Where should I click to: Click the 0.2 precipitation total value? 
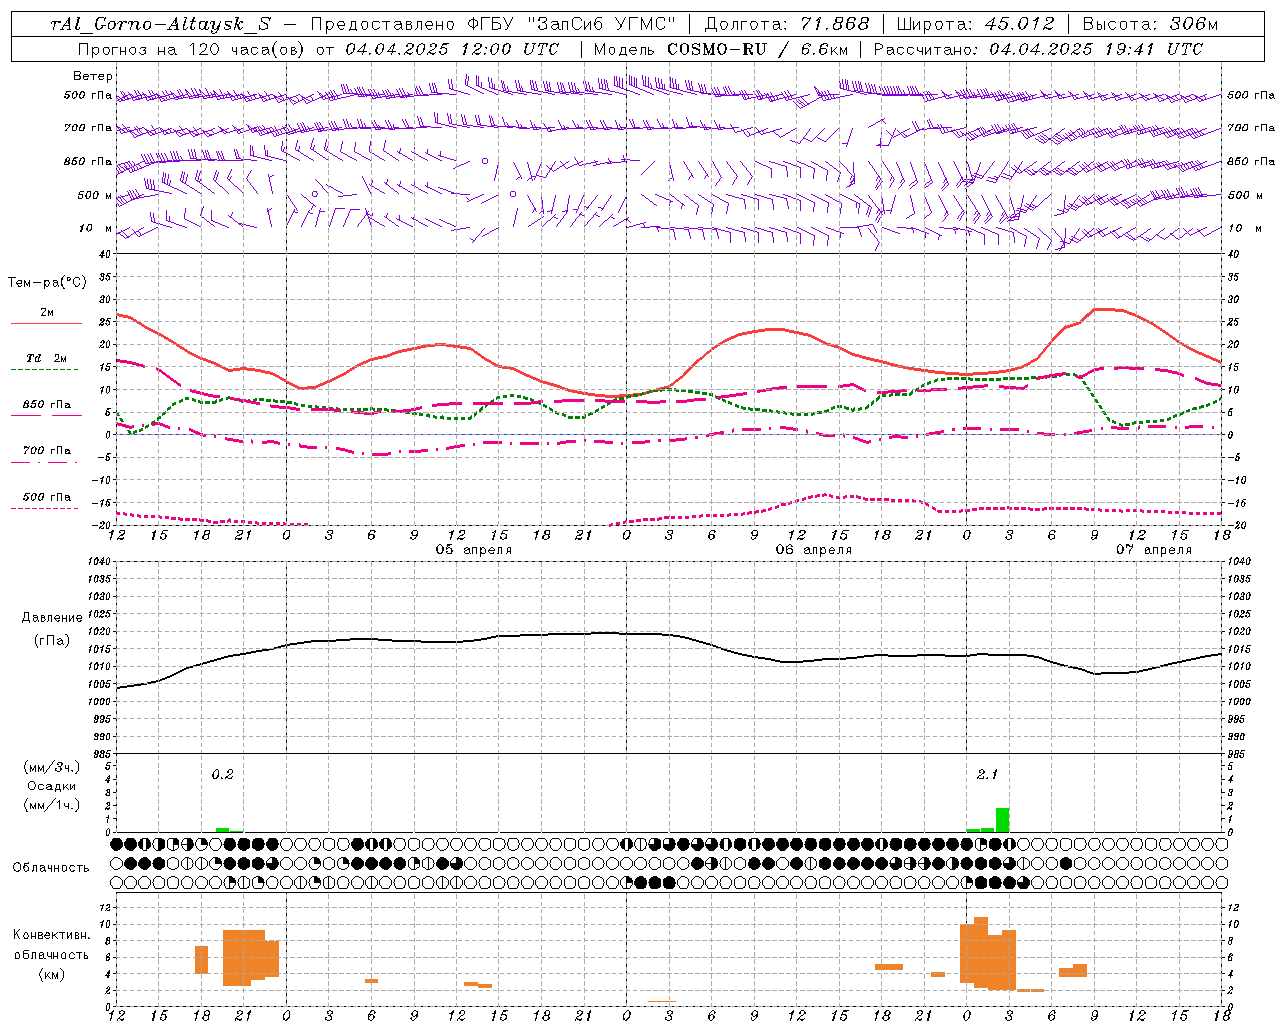click(x=222, y=775)
